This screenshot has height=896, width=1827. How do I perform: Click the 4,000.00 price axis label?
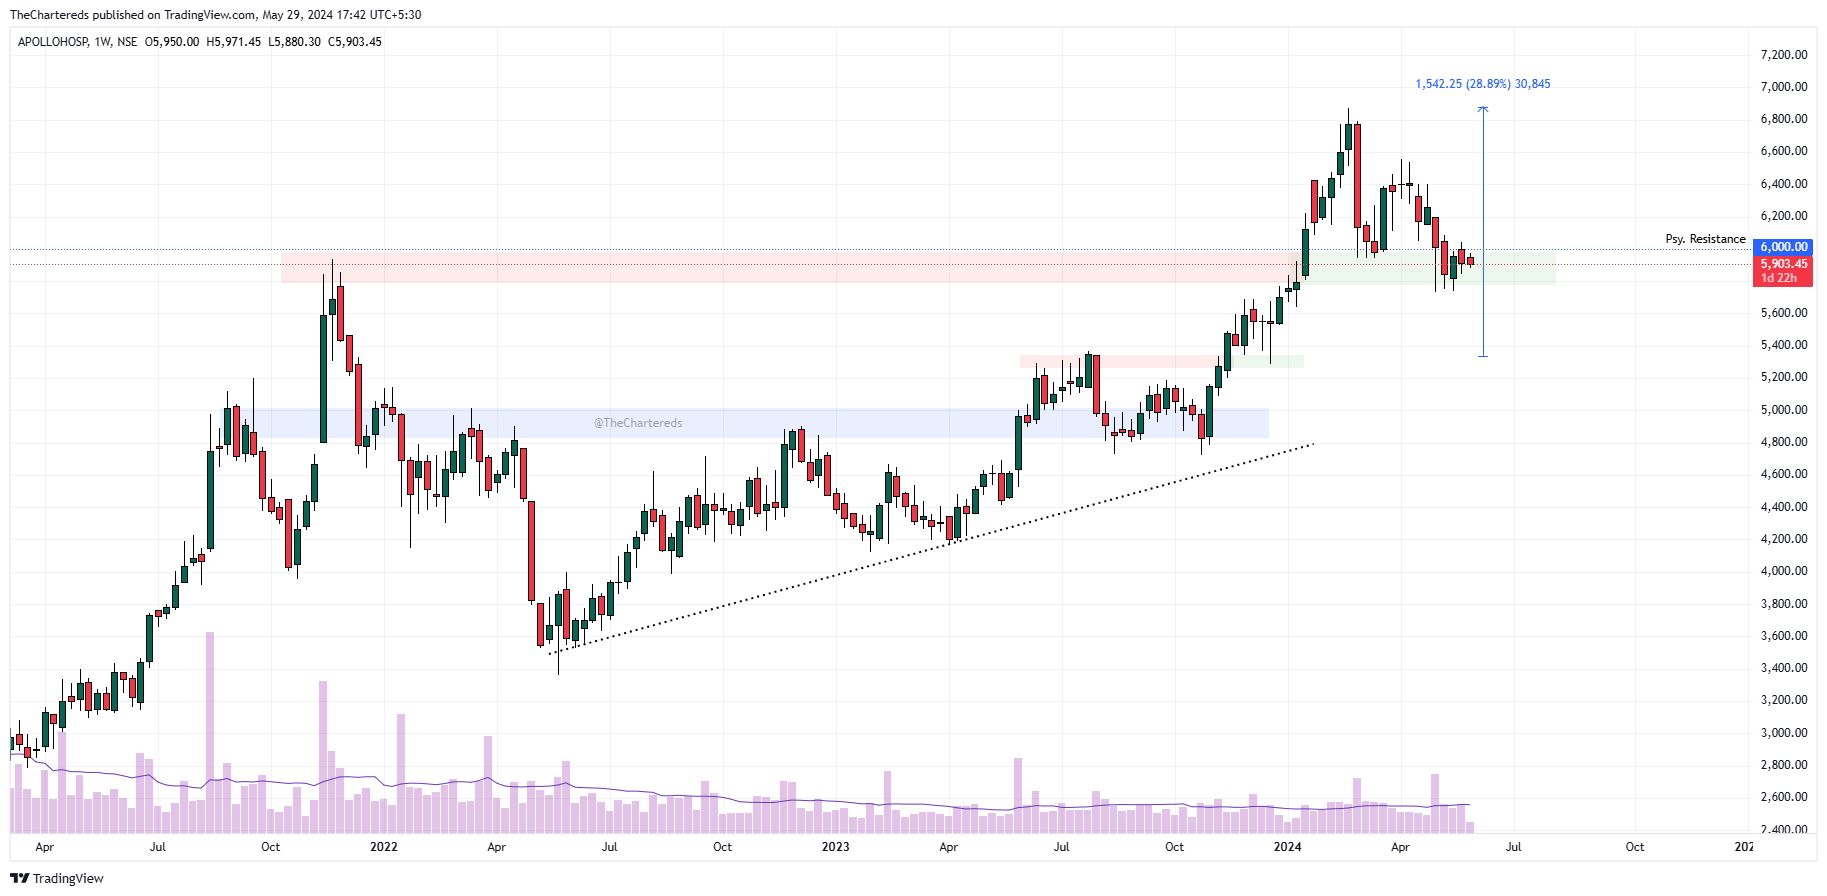coord(1784,571)
